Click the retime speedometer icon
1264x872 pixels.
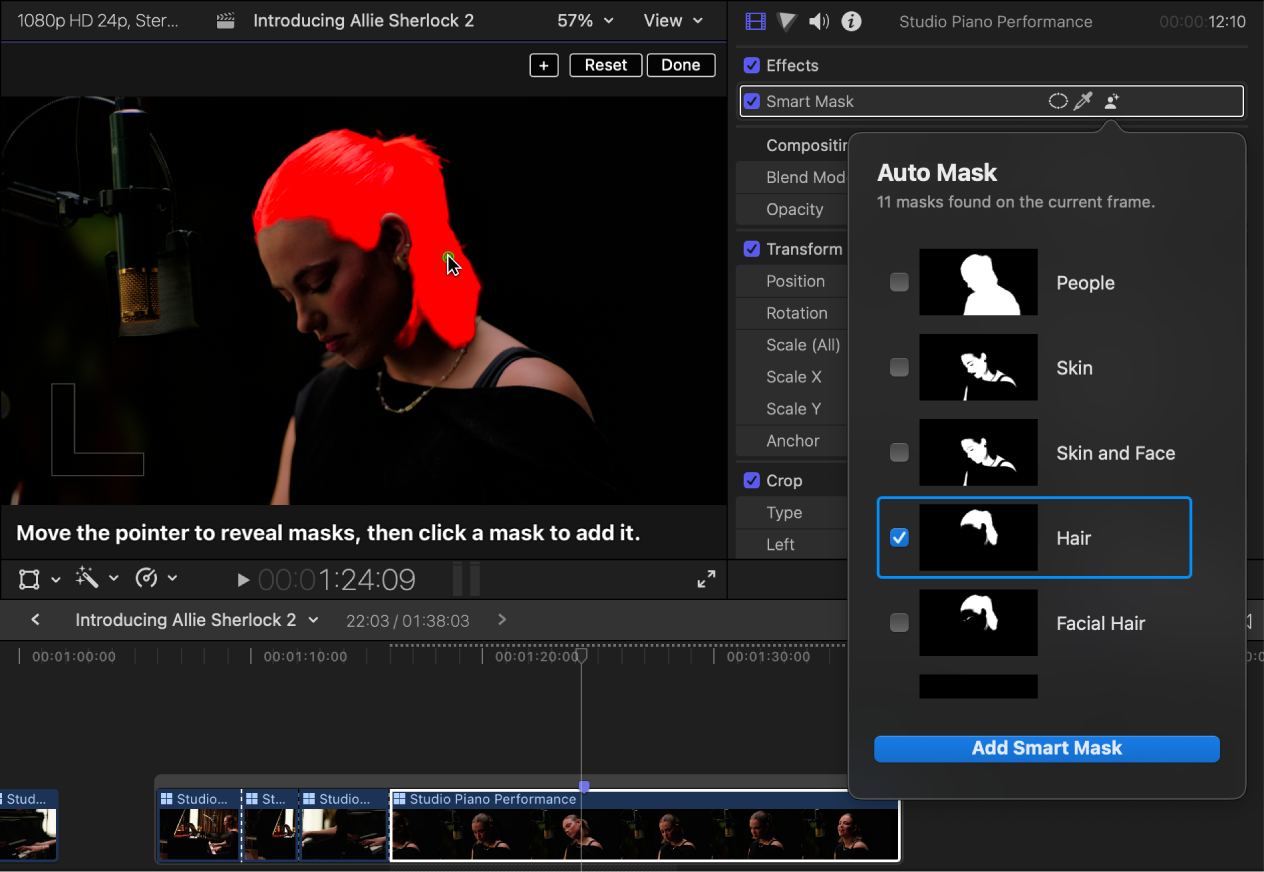(x=147, y=578)
